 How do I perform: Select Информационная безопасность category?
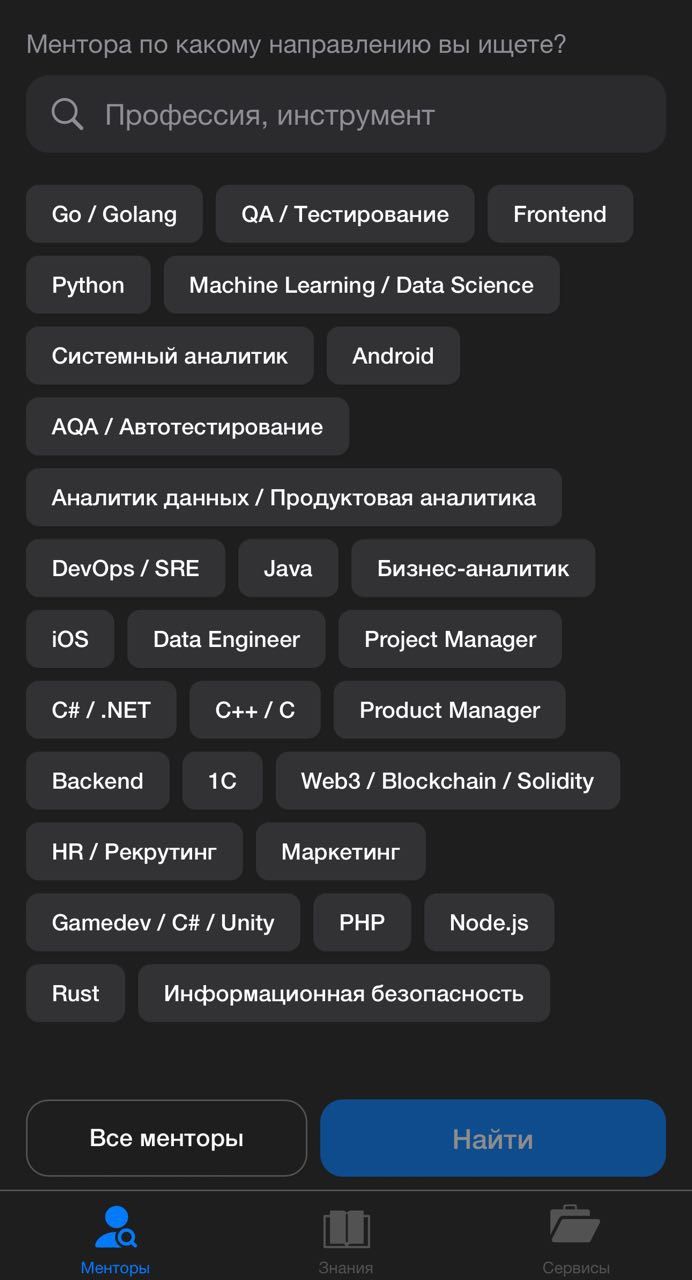pyautogui.click(x=344, y=993)
